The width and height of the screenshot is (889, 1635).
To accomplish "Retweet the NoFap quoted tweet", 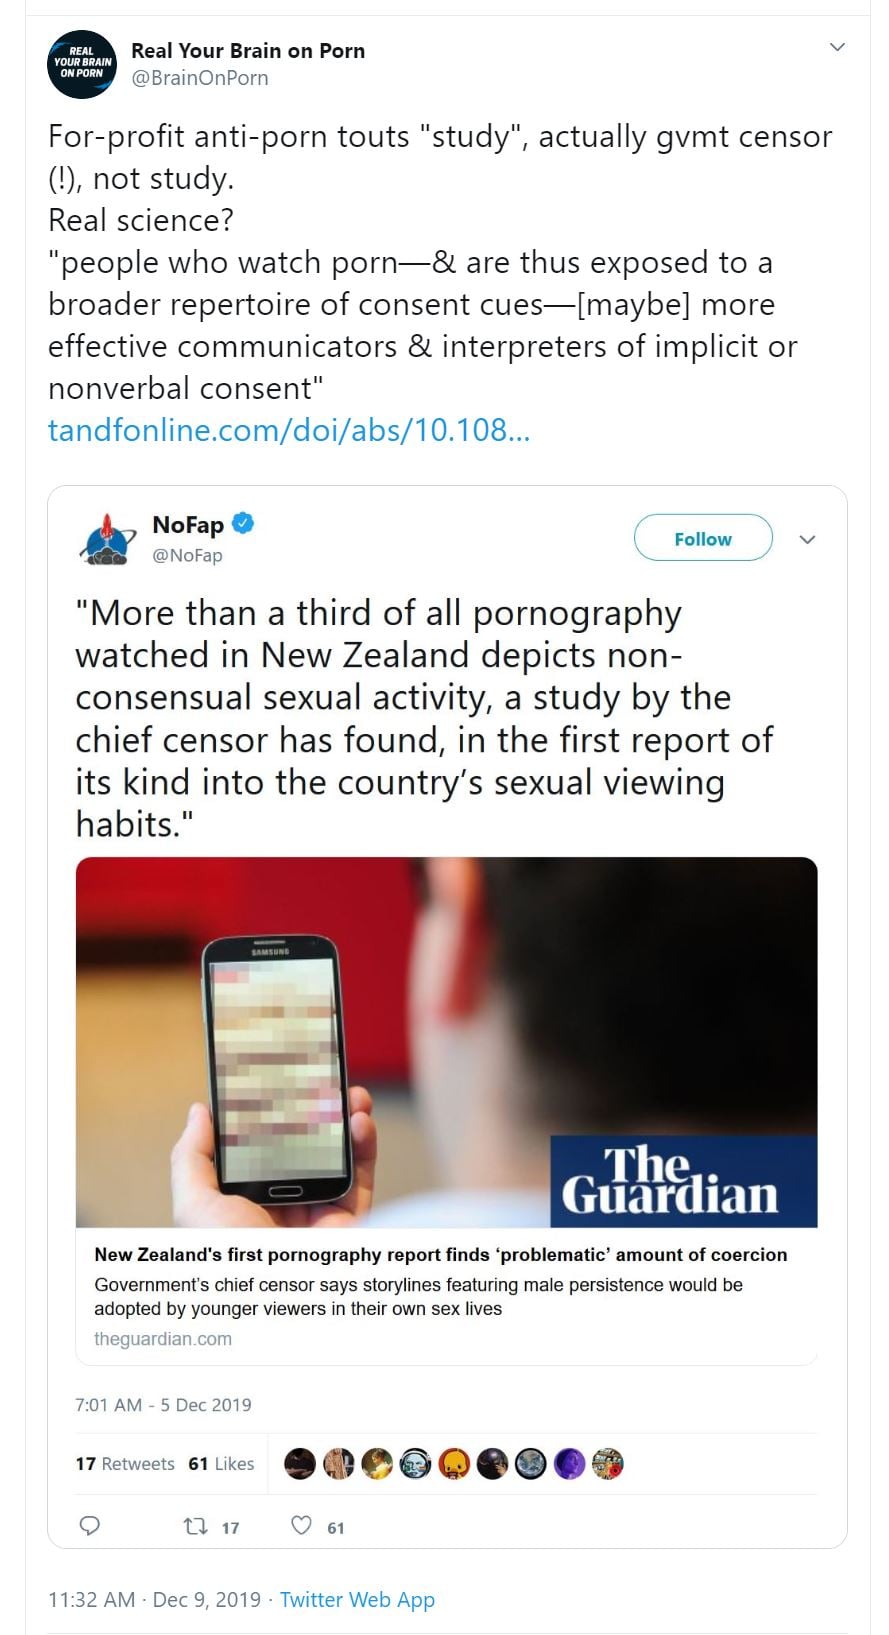I will coord(196,1526).
